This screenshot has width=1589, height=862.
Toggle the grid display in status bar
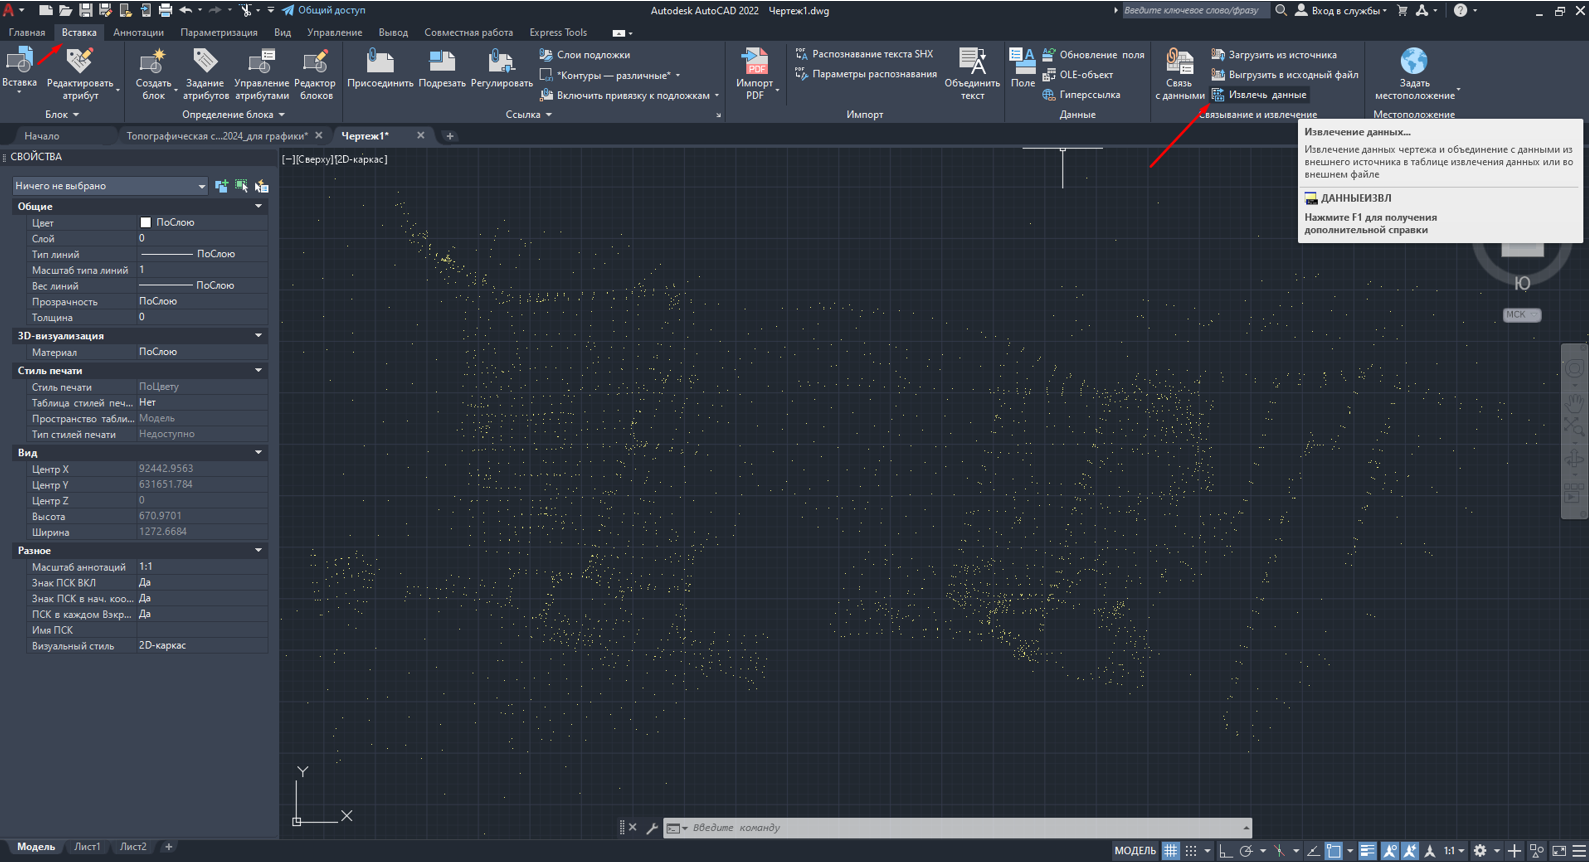1170,851
